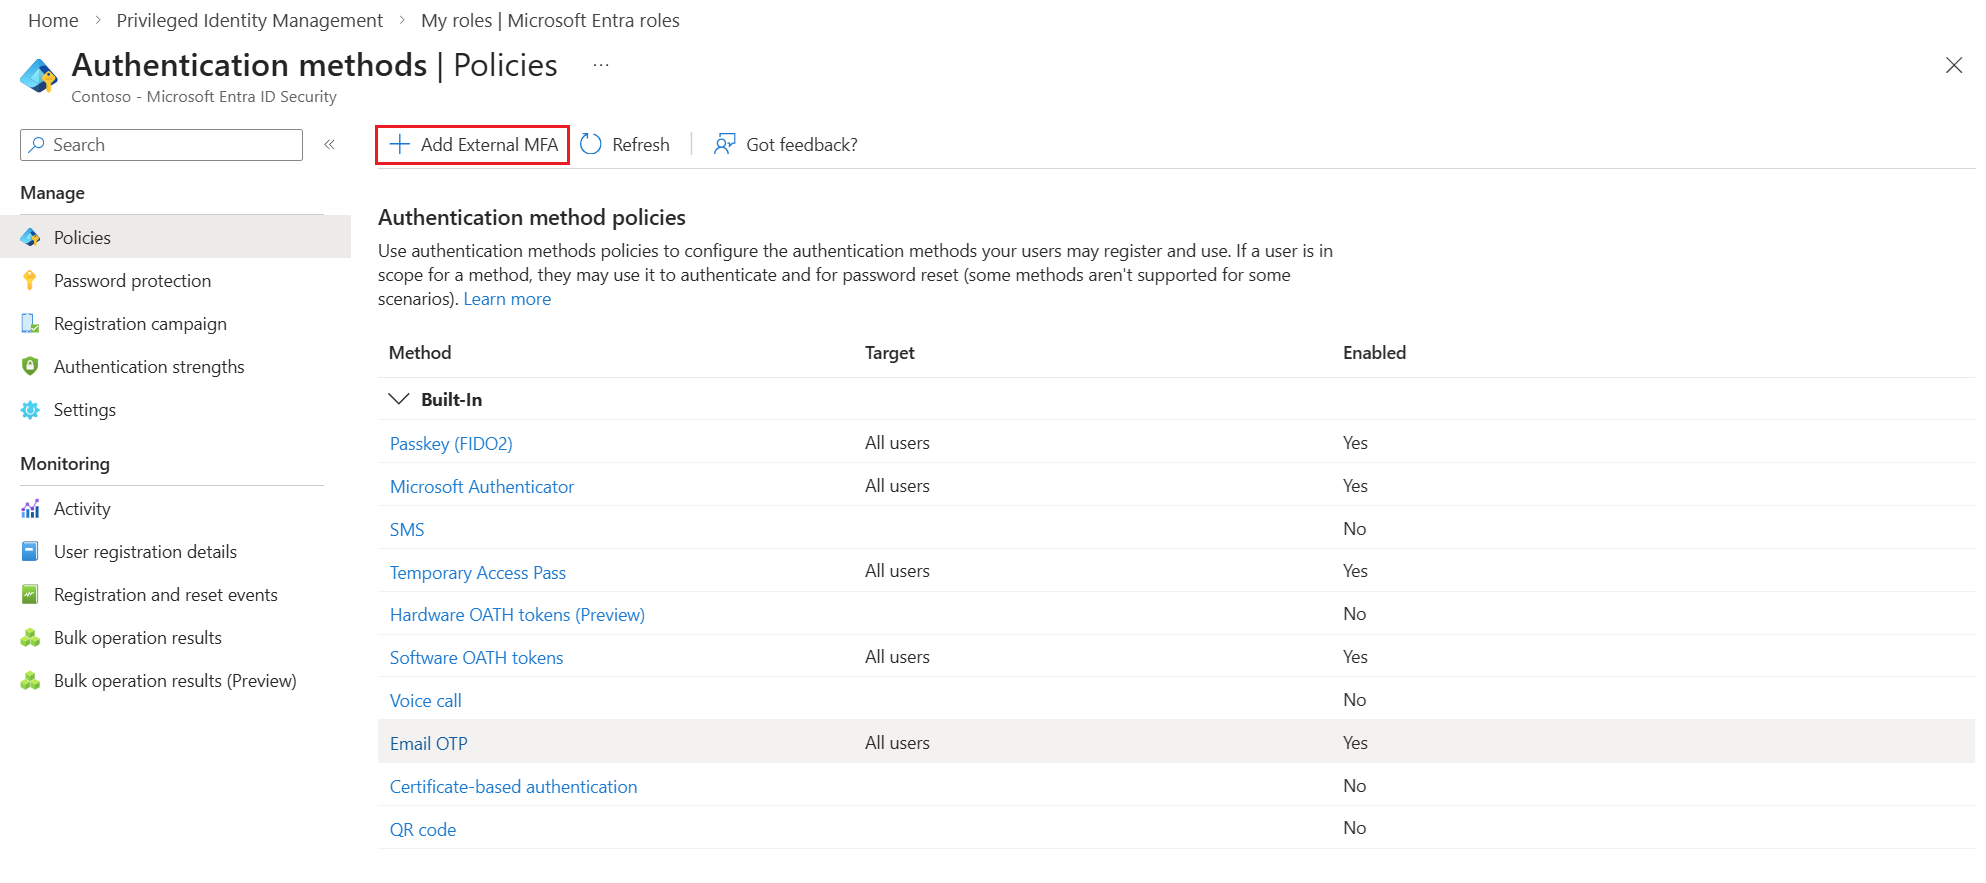This screenshot has height=883, width=1986.
Task: Click 'No' enabled value for SMS row
Action: pos(1354,528)
